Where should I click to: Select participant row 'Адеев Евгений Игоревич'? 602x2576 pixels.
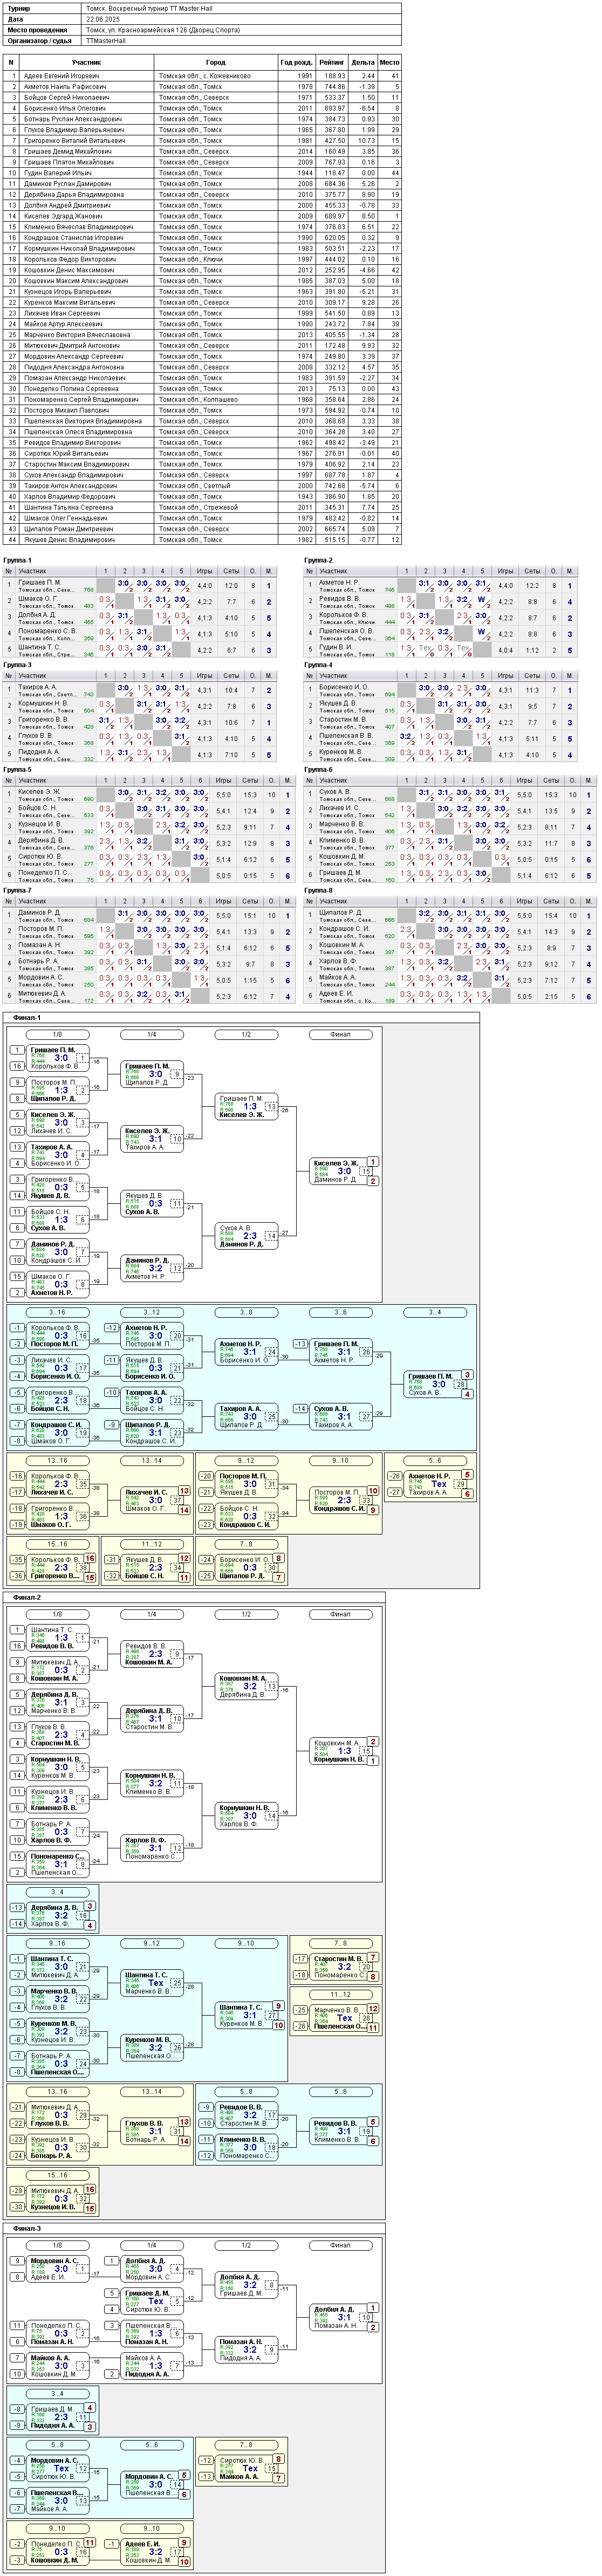pyautogui.click(x=61, y=76)
